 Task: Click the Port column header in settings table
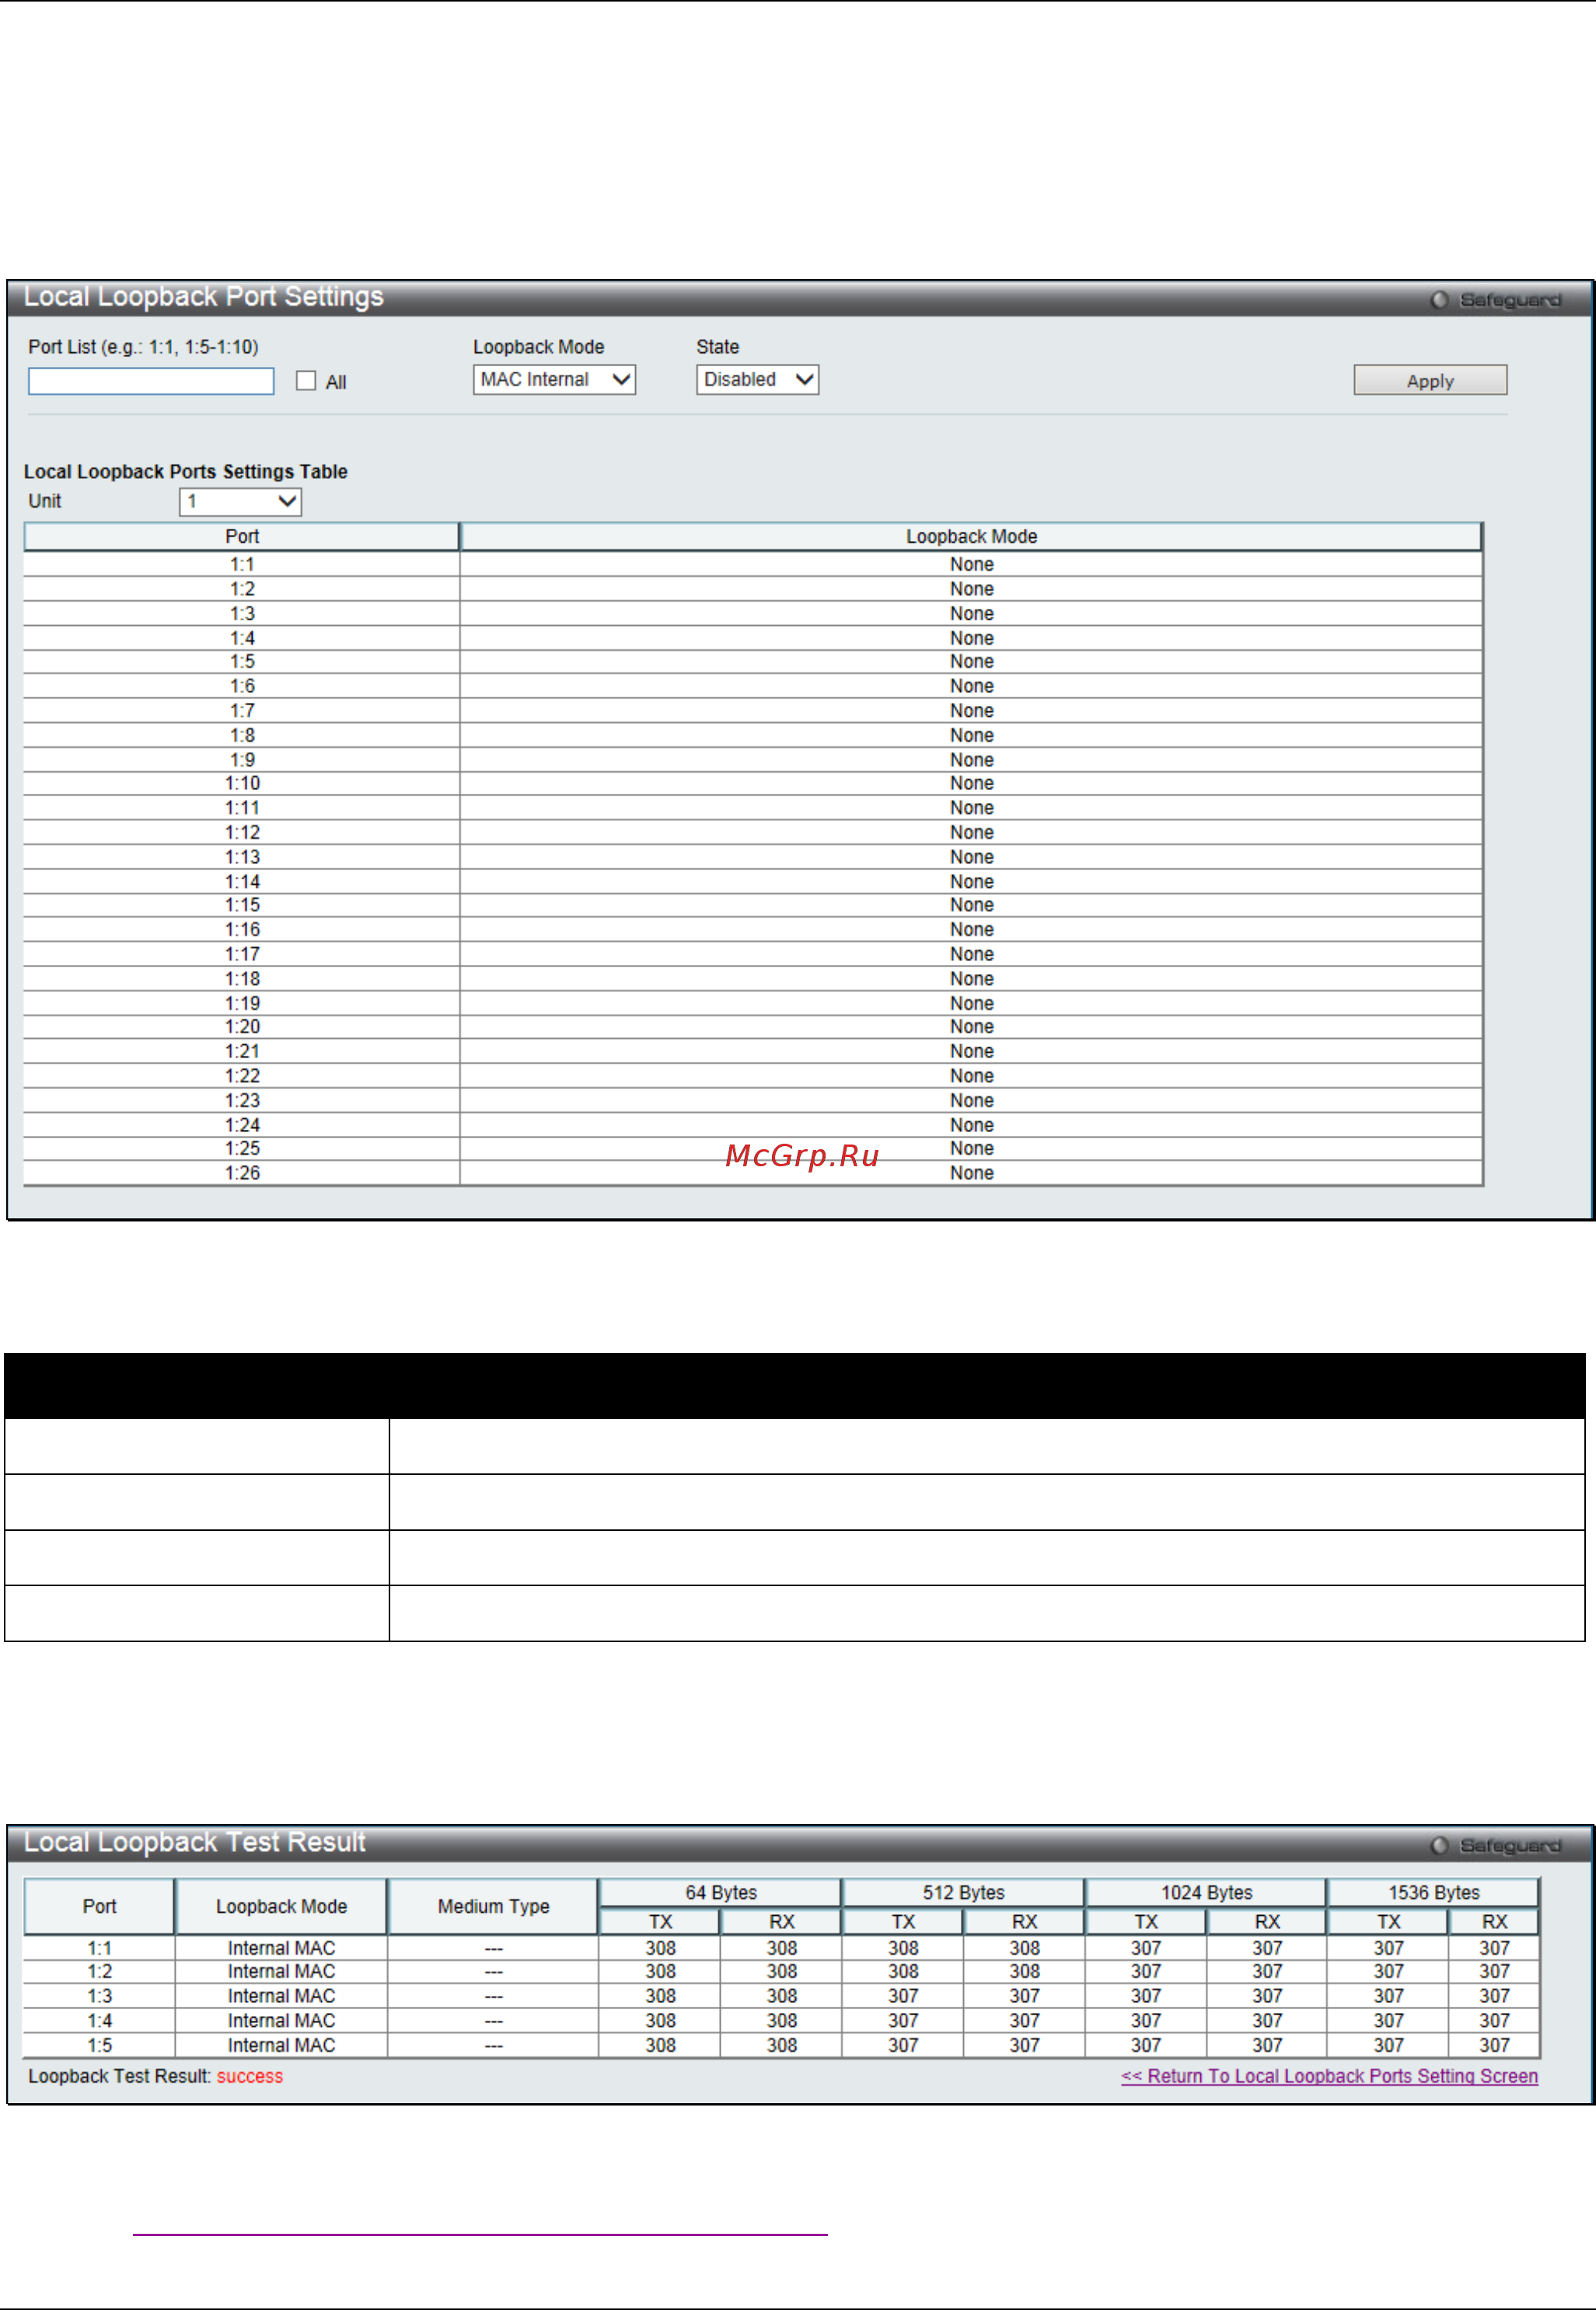coord(242,537)
